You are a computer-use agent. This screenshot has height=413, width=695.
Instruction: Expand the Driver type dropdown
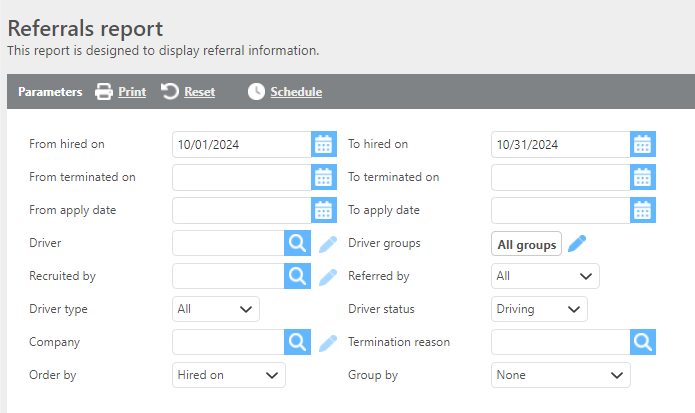point(215,309)
